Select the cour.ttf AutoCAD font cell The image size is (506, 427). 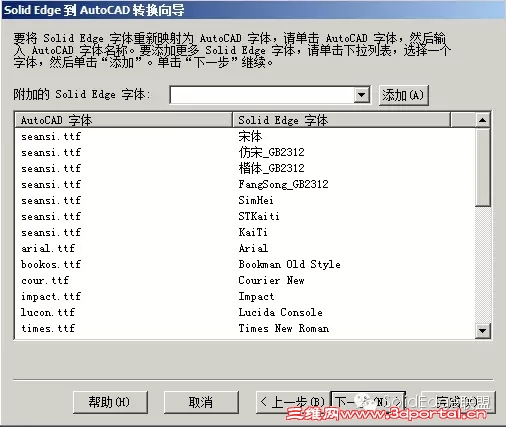click(x=45, y=280)
